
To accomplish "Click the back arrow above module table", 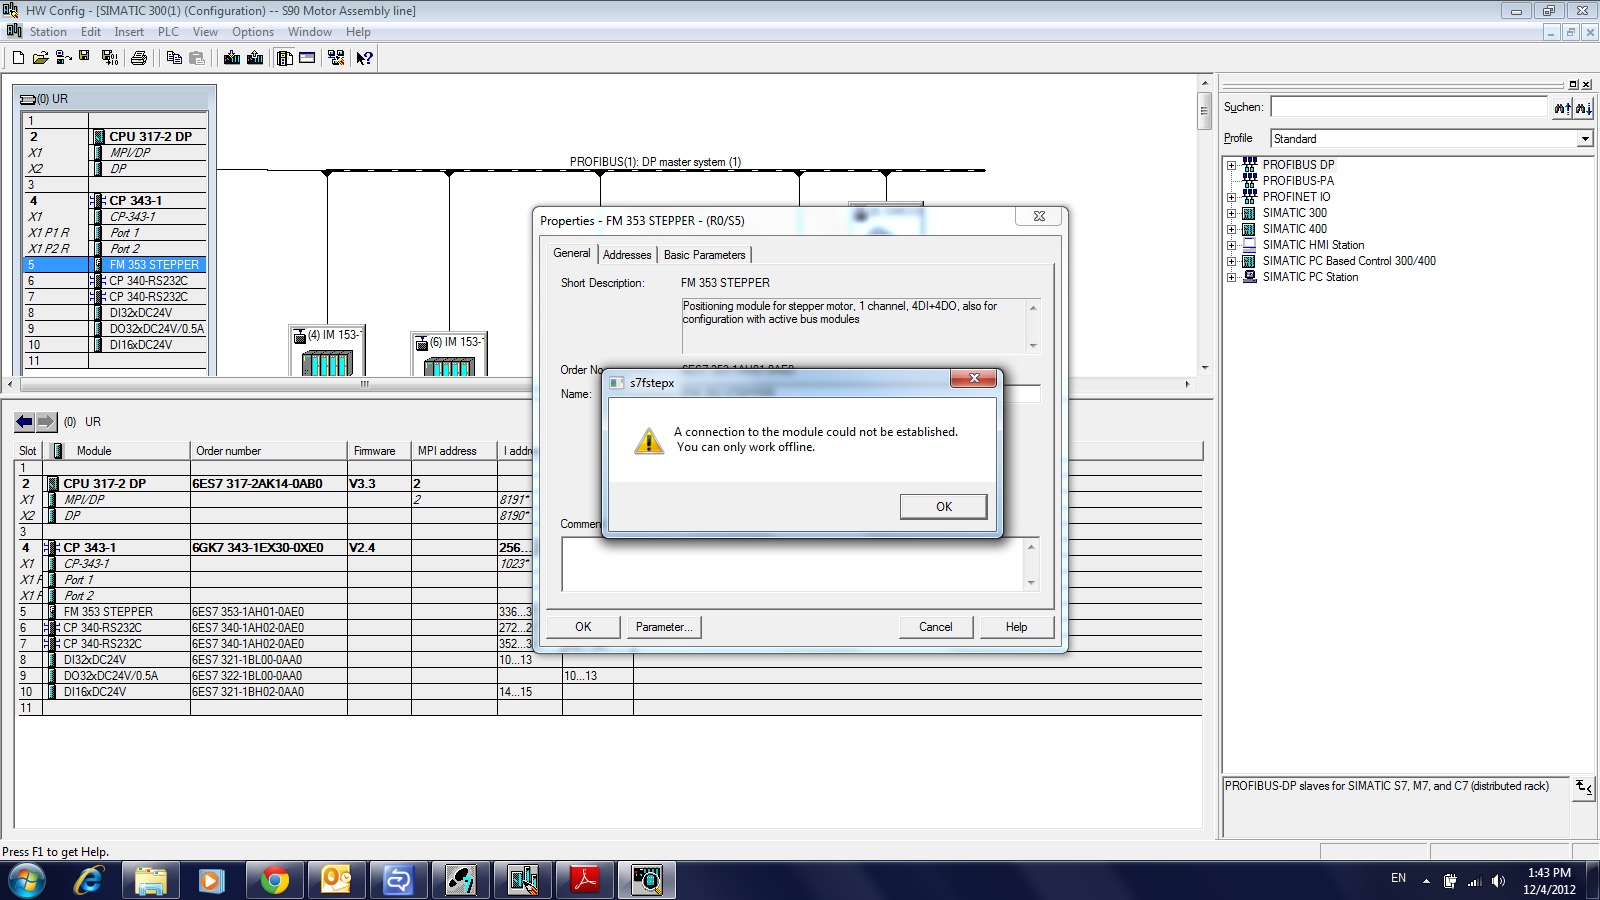I will [x=24, y=422].
